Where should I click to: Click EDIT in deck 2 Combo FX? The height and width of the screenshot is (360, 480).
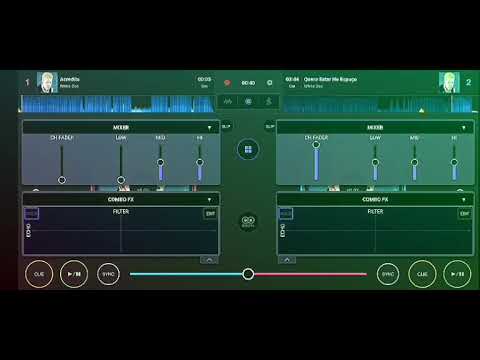(465, 214)
